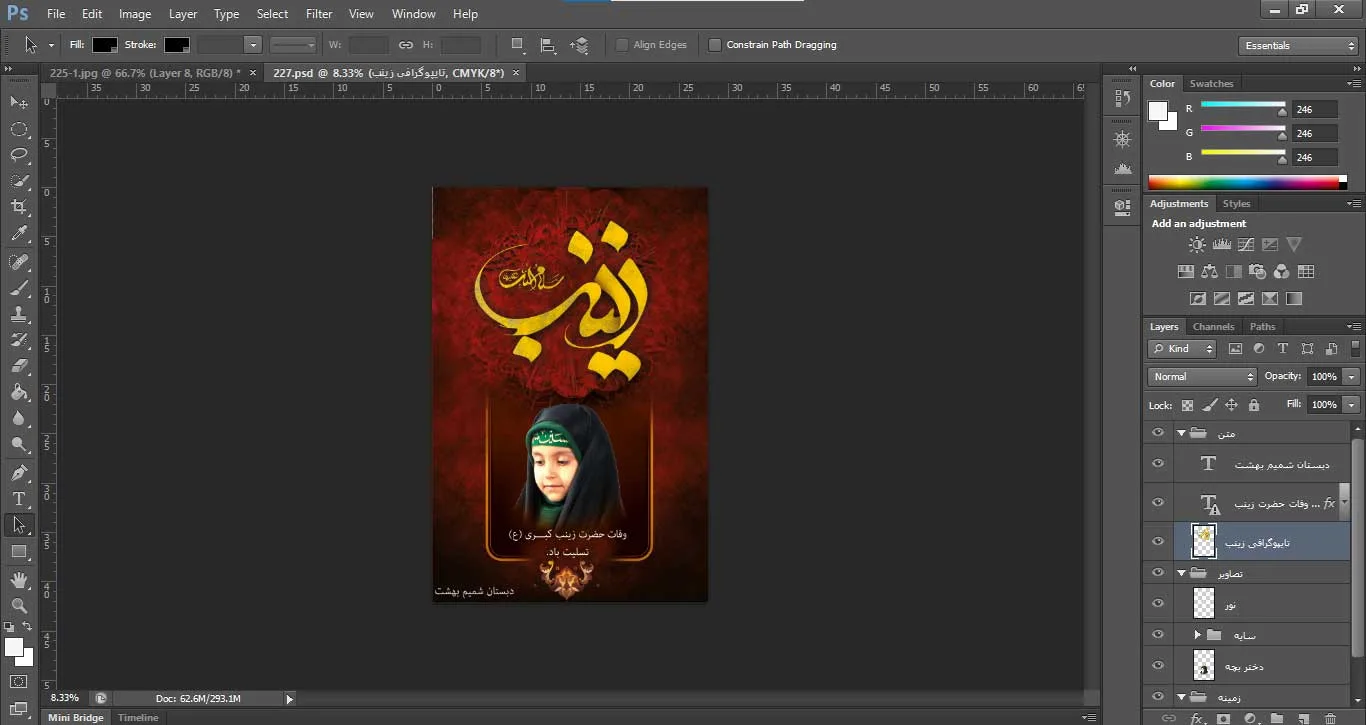Select the Dodge tool
Image resolution: width=1366 pixels, height=725 pixels.
(x=19, y=445)
